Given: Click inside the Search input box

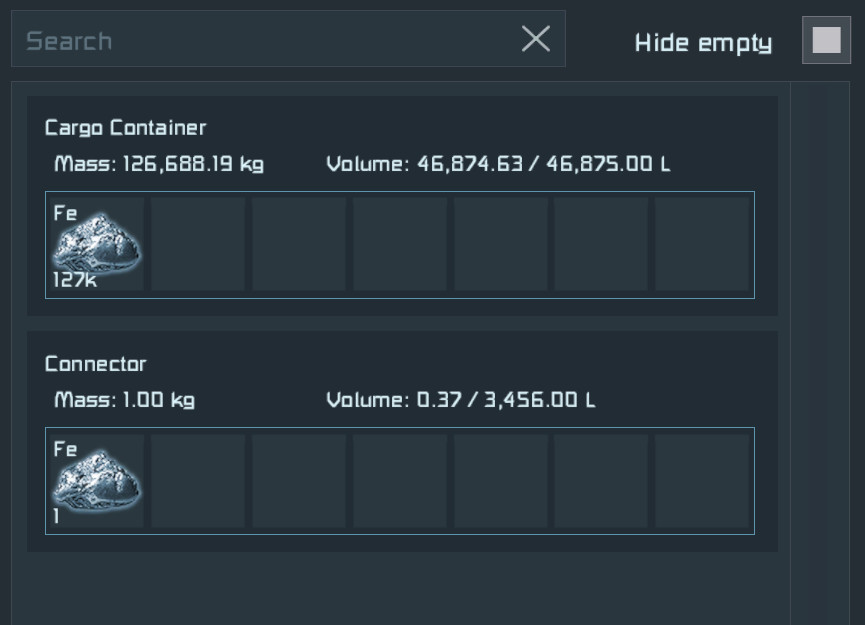Looking at the screenshot, I should point(260,40).
